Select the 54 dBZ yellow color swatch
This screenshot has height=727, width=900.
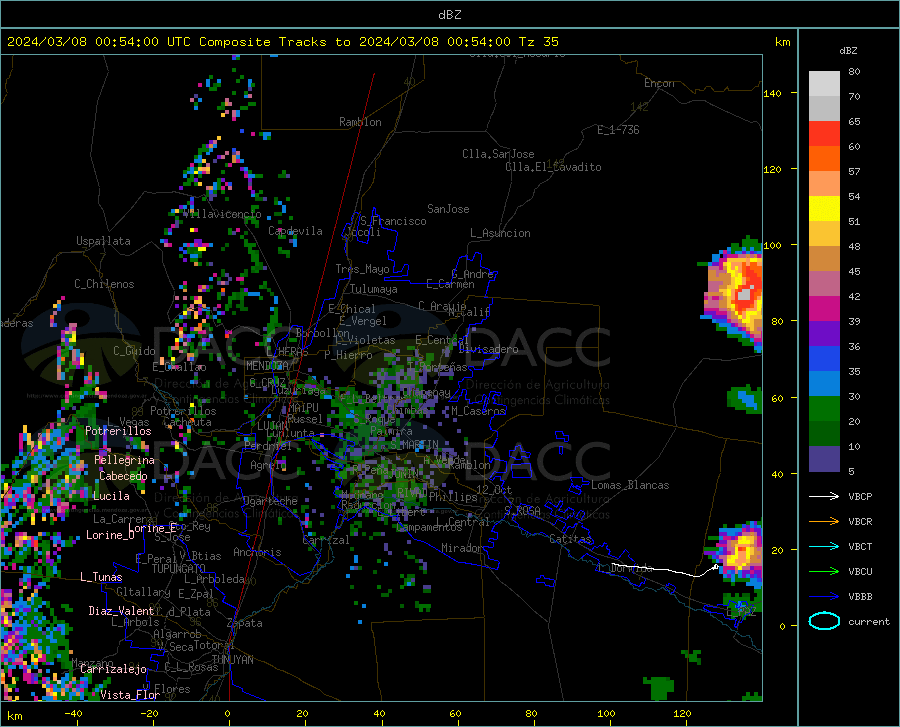(824, 208)
